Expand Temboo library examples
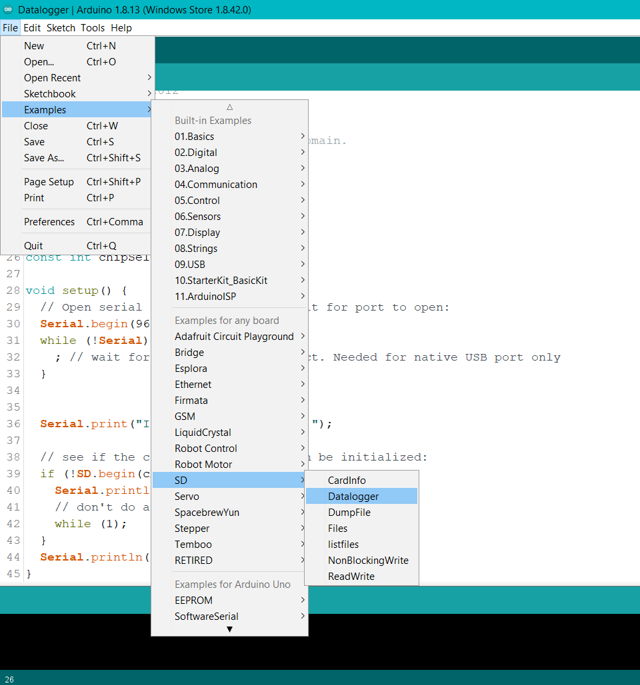 tap(230, 544)
